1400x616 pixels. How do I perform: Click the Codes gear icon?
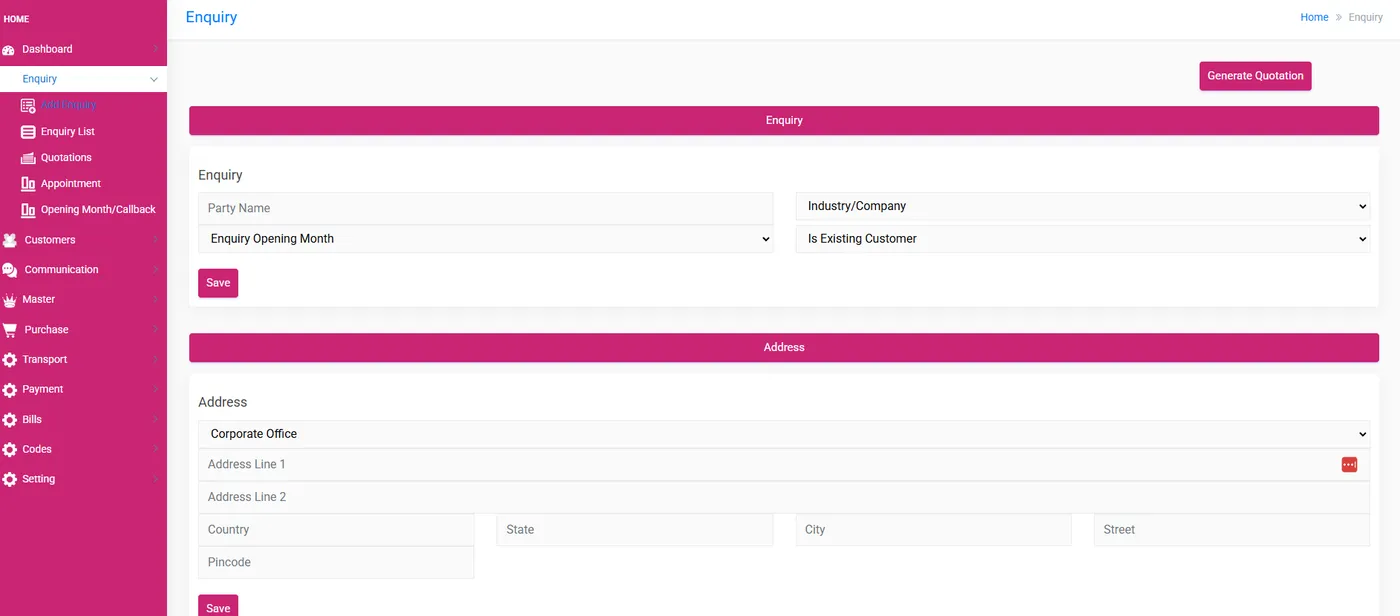10,450
